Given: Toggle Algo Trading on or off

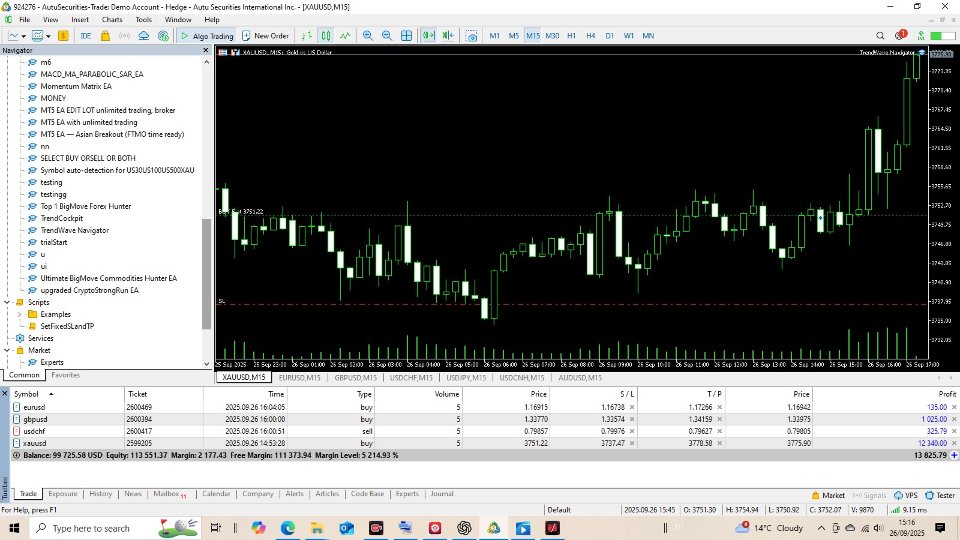Looking at the screenshot, I should (x=206, y=36).
